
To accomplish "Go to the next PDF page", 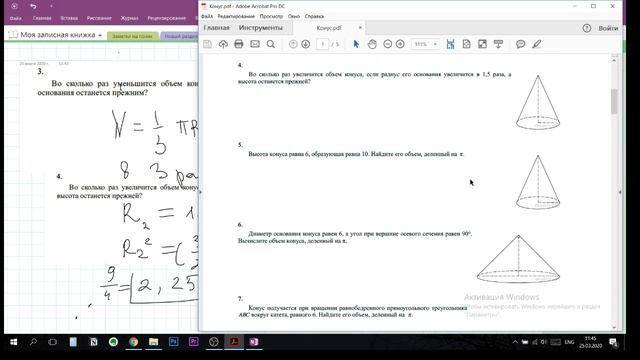I will [x=305, y=44].
